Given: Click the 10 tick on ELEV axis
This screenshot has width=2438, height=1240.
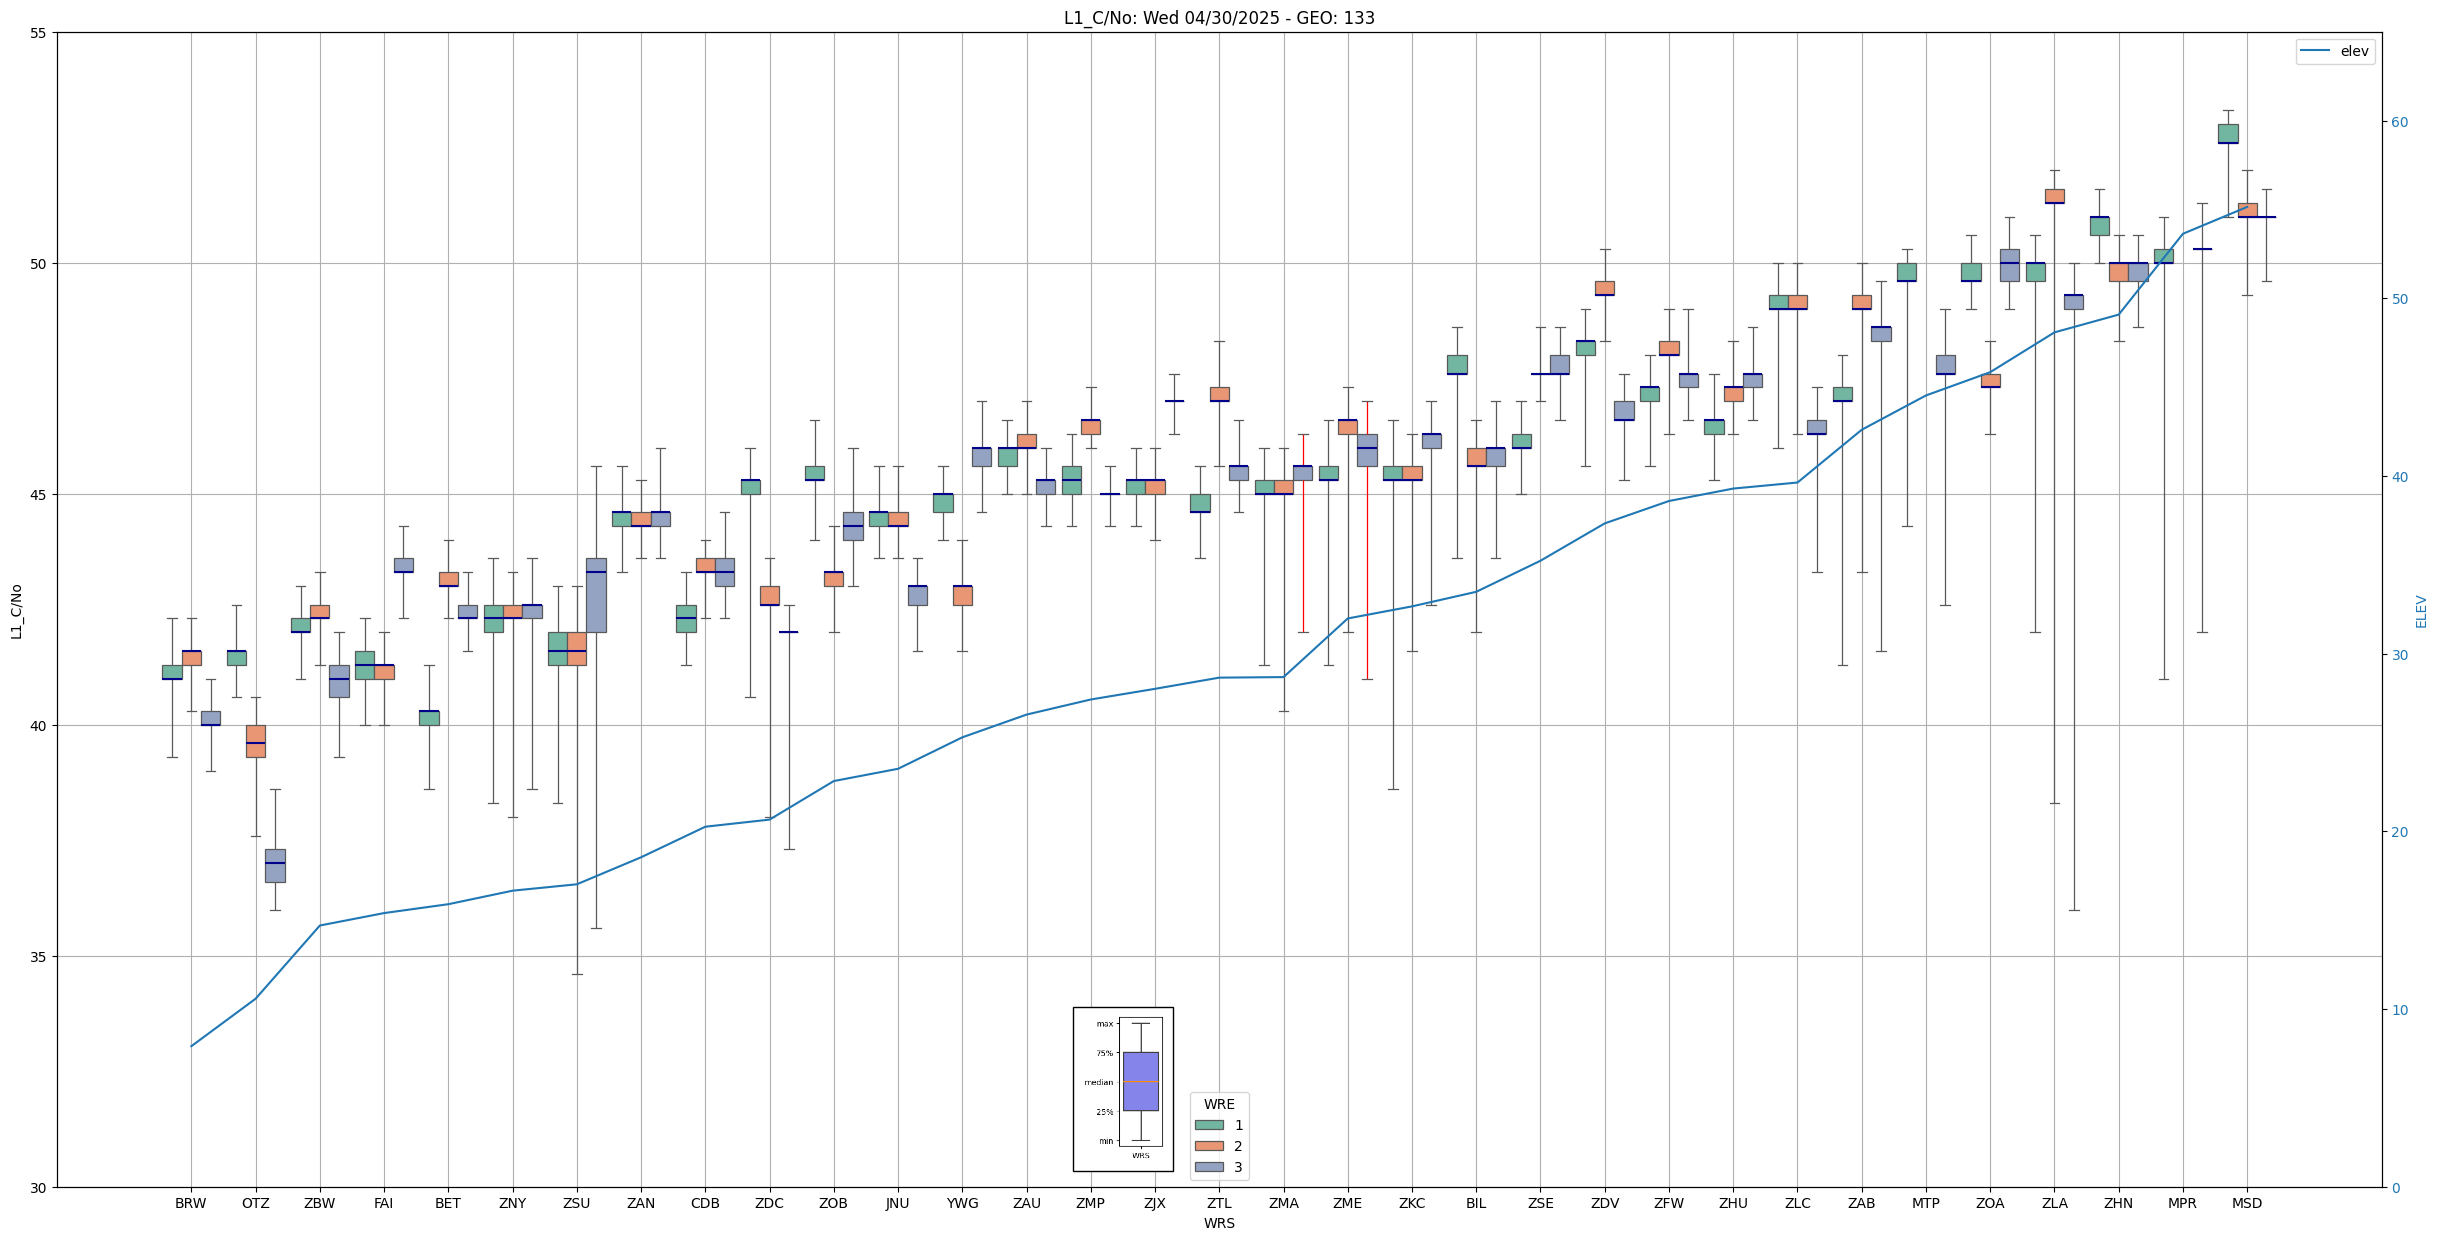Looking at the screenshot, I should [2399, 1010].
